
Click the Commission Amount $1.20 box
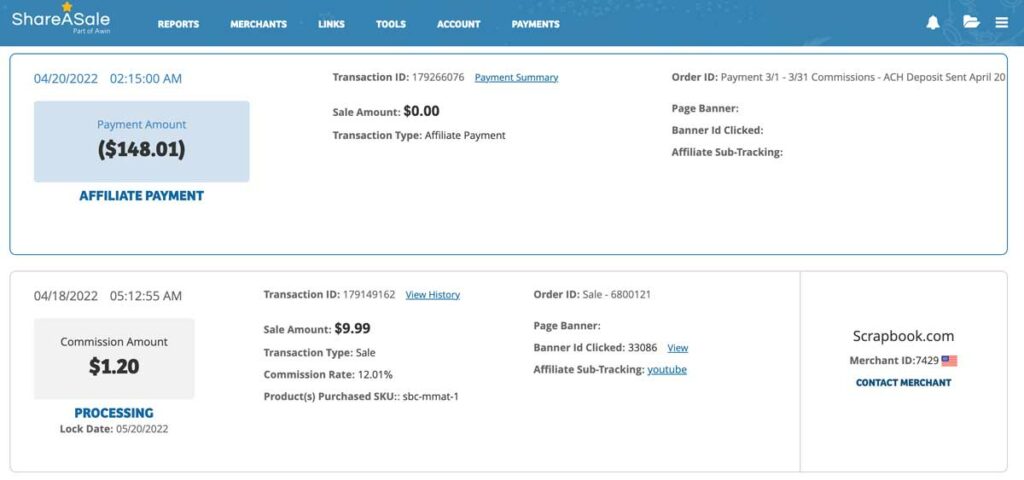(x=114, y=359)
